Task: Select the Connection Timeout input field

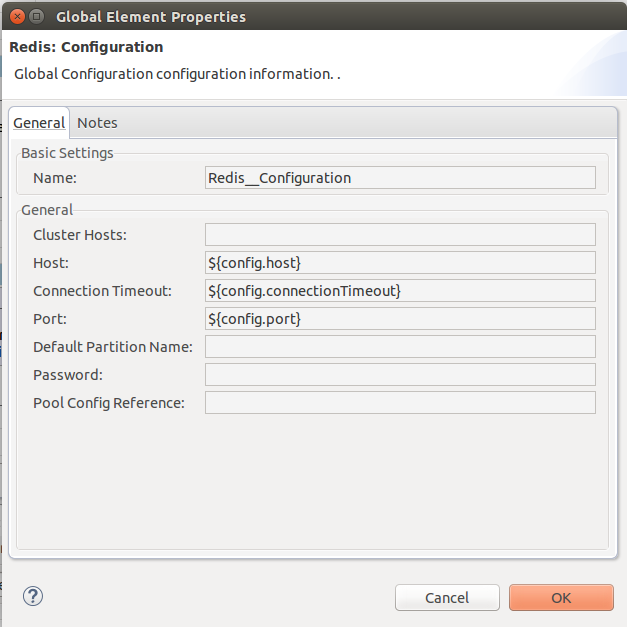Action: [400, 291]
